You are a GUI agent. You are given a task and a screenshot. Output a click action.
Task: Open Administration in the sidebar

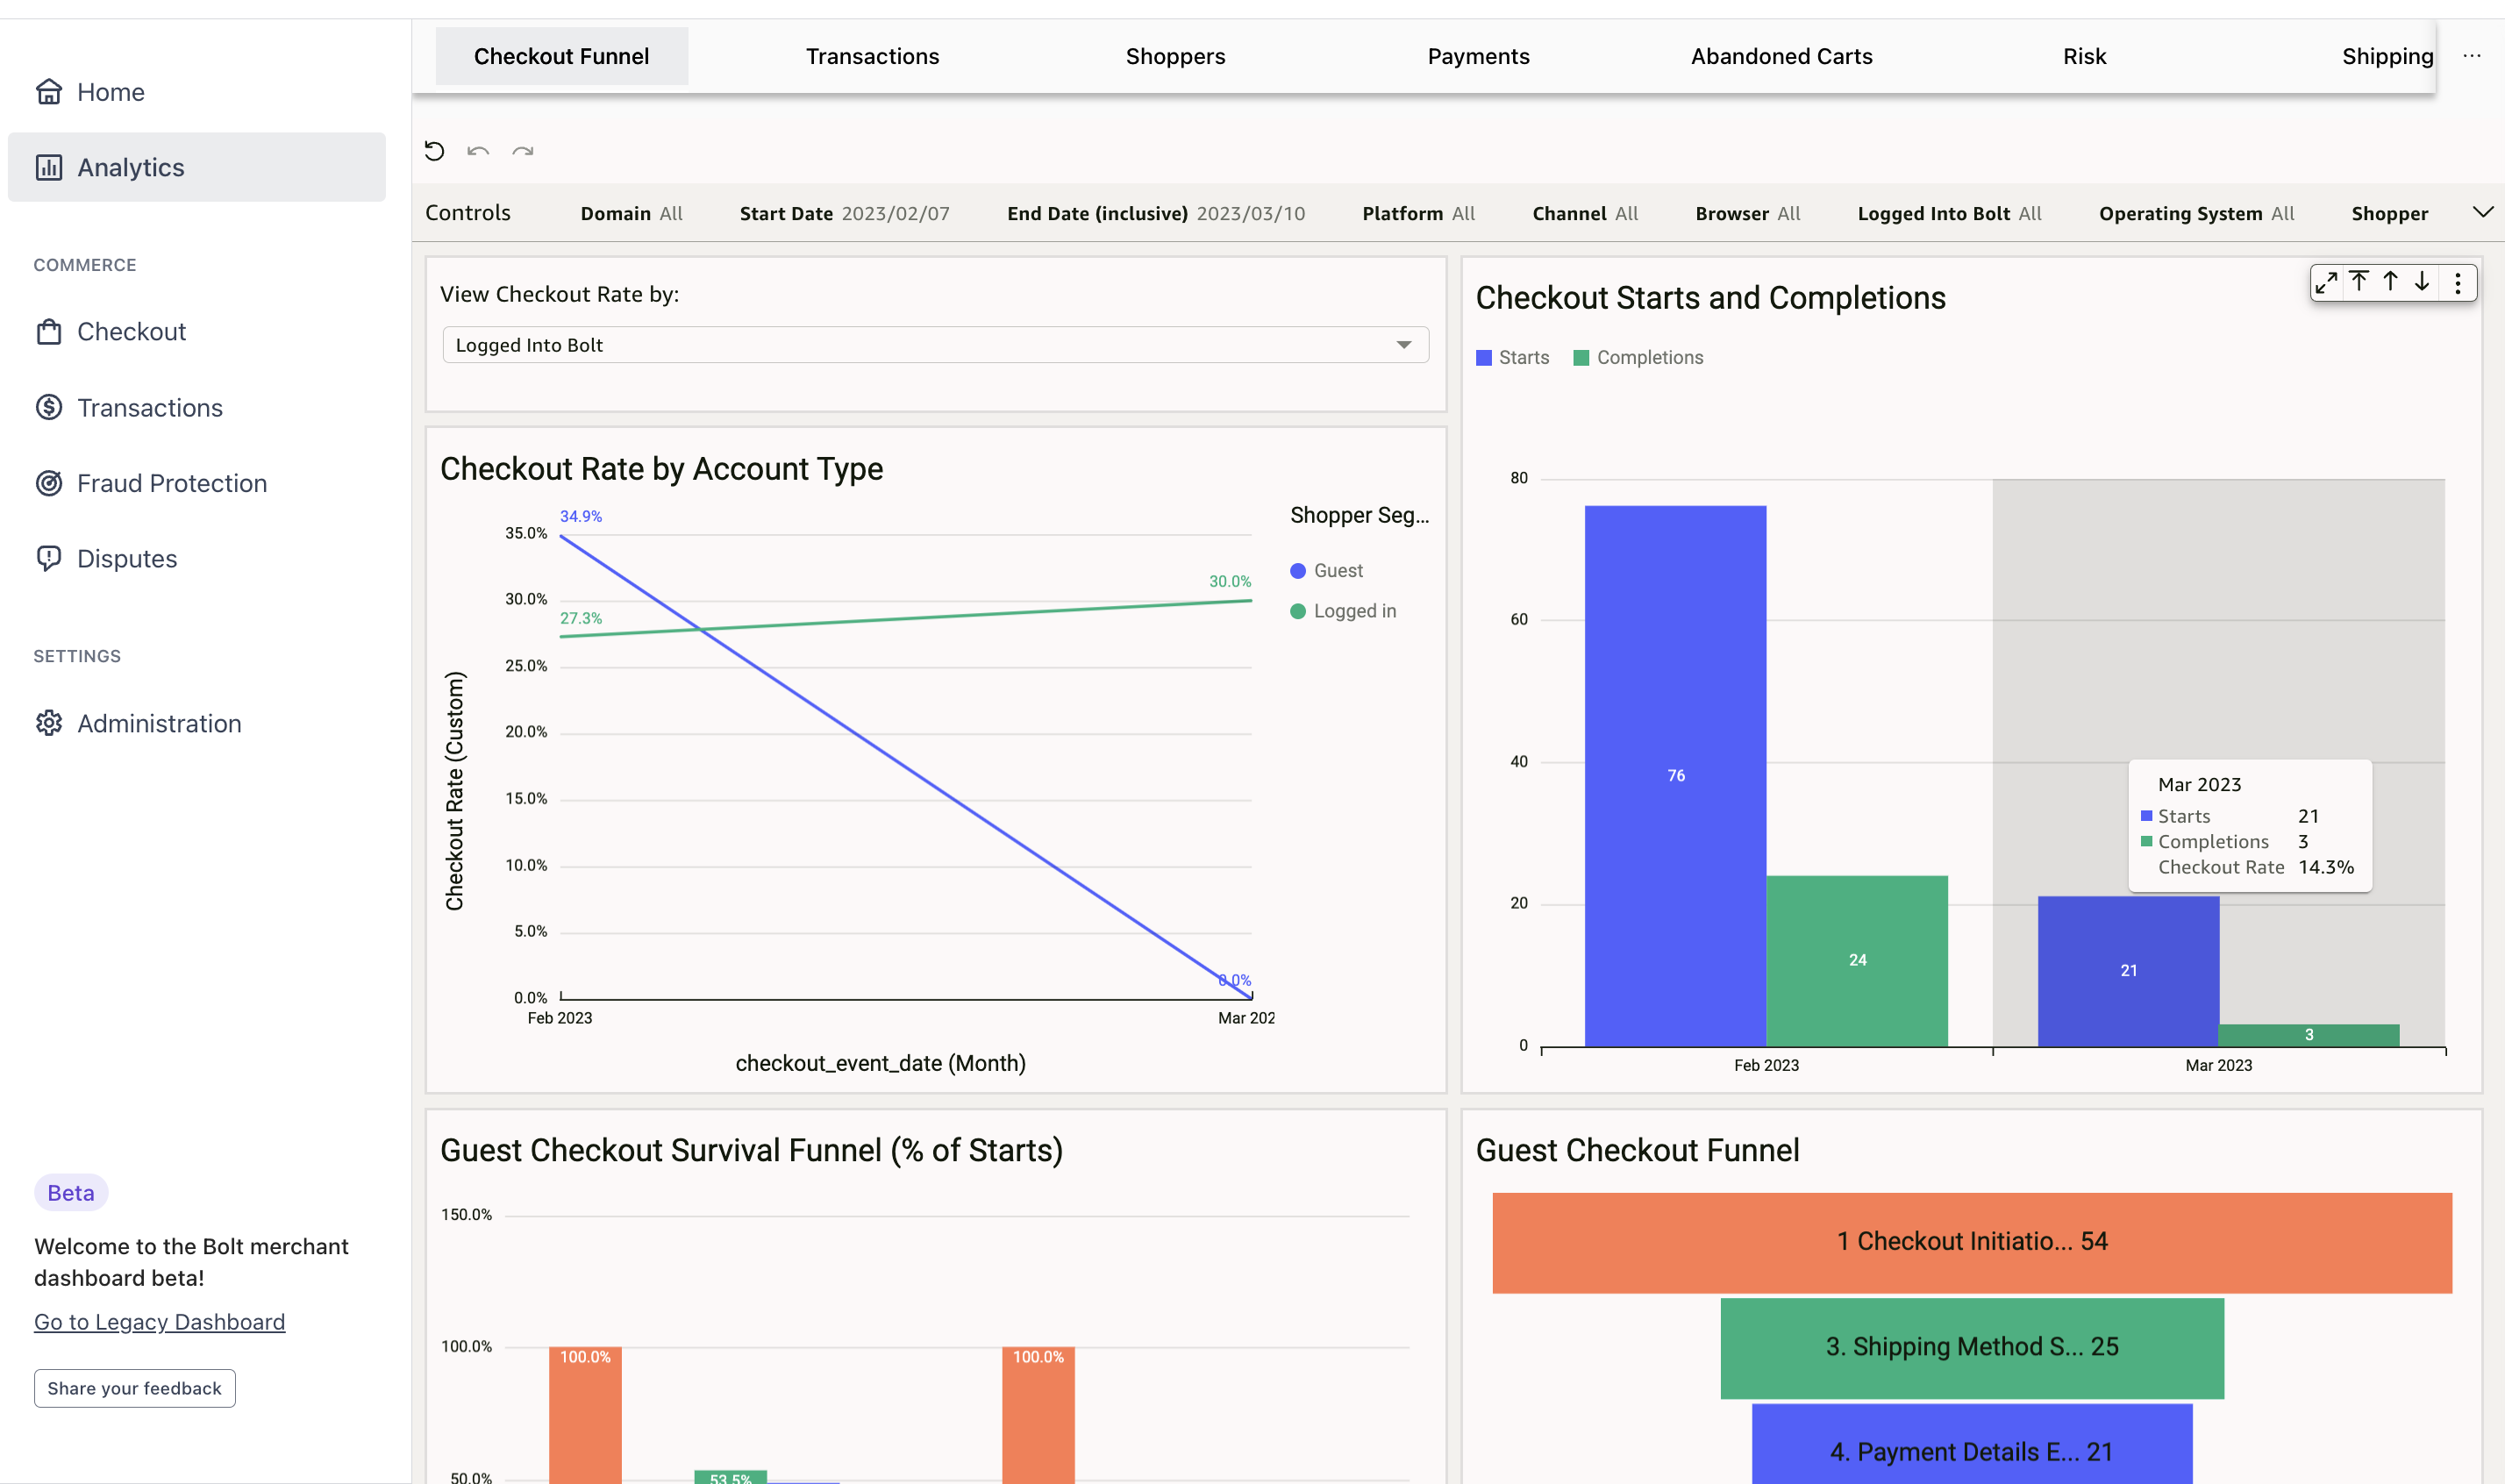pos(197,723)
